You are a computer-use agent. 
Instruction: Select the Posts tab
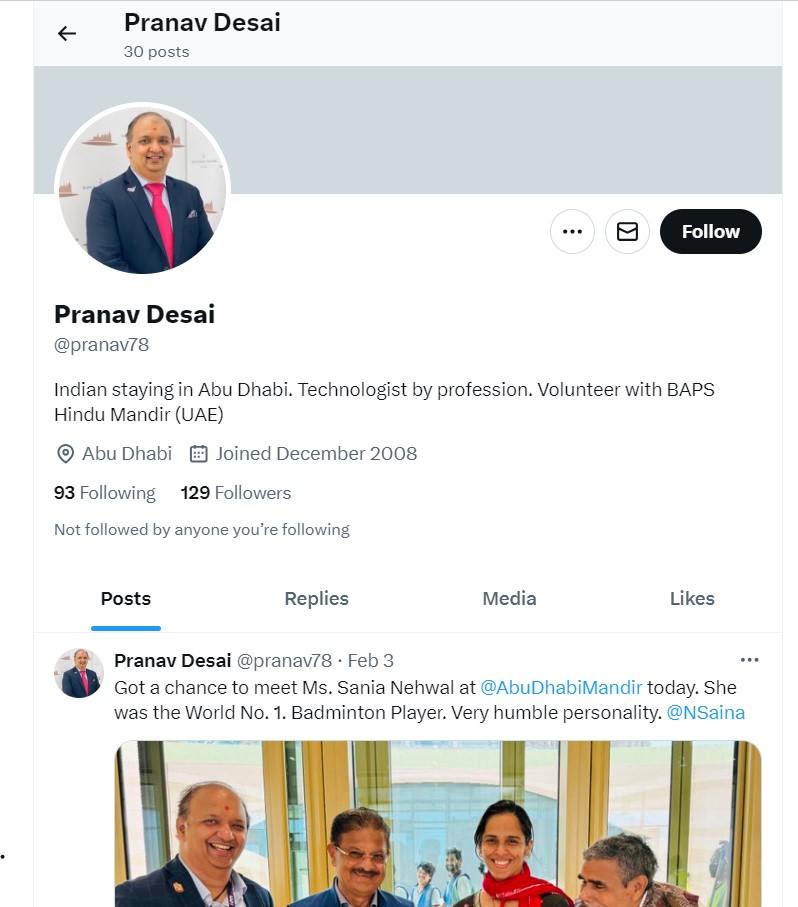pos(125,598)
